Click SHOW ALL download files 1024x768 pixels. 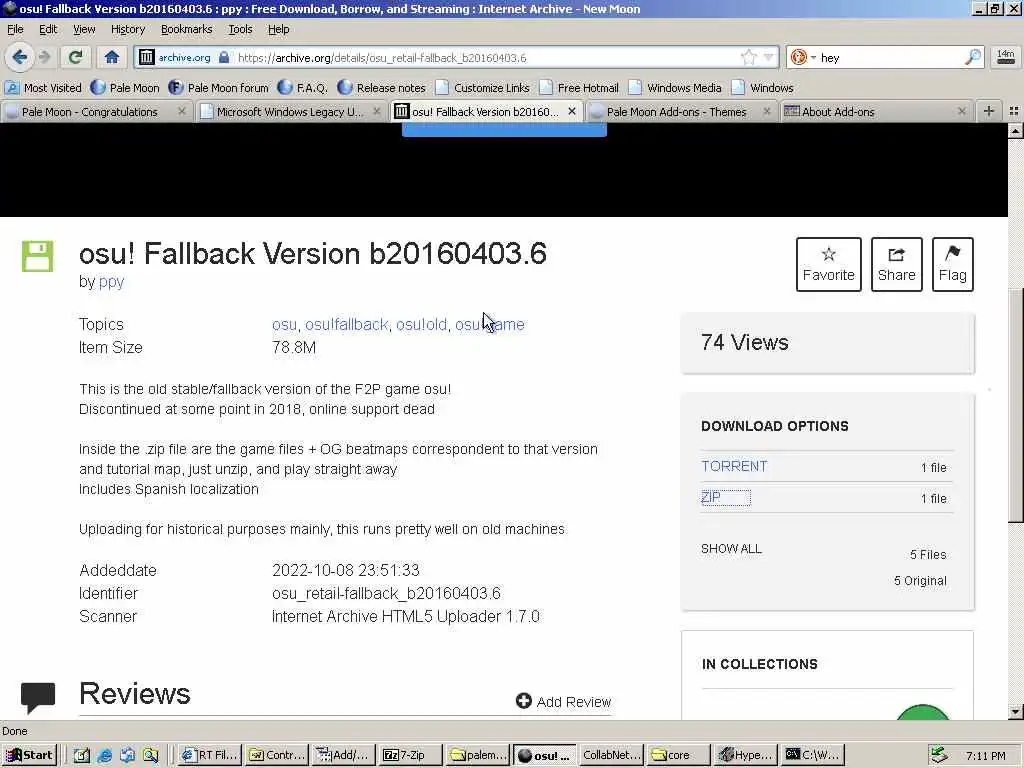(731, 549)
